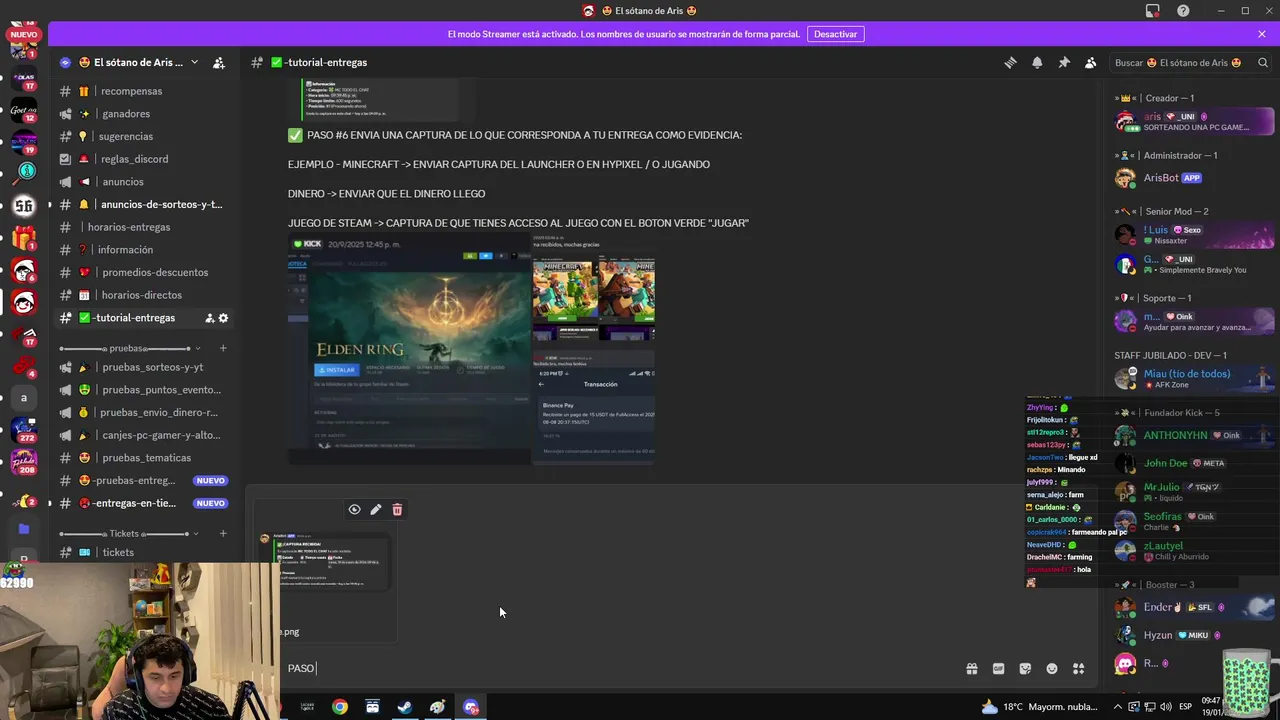Screen dimensions: 1280x720
Task: Open the sugerencias channel
Action: coord(145,136)
